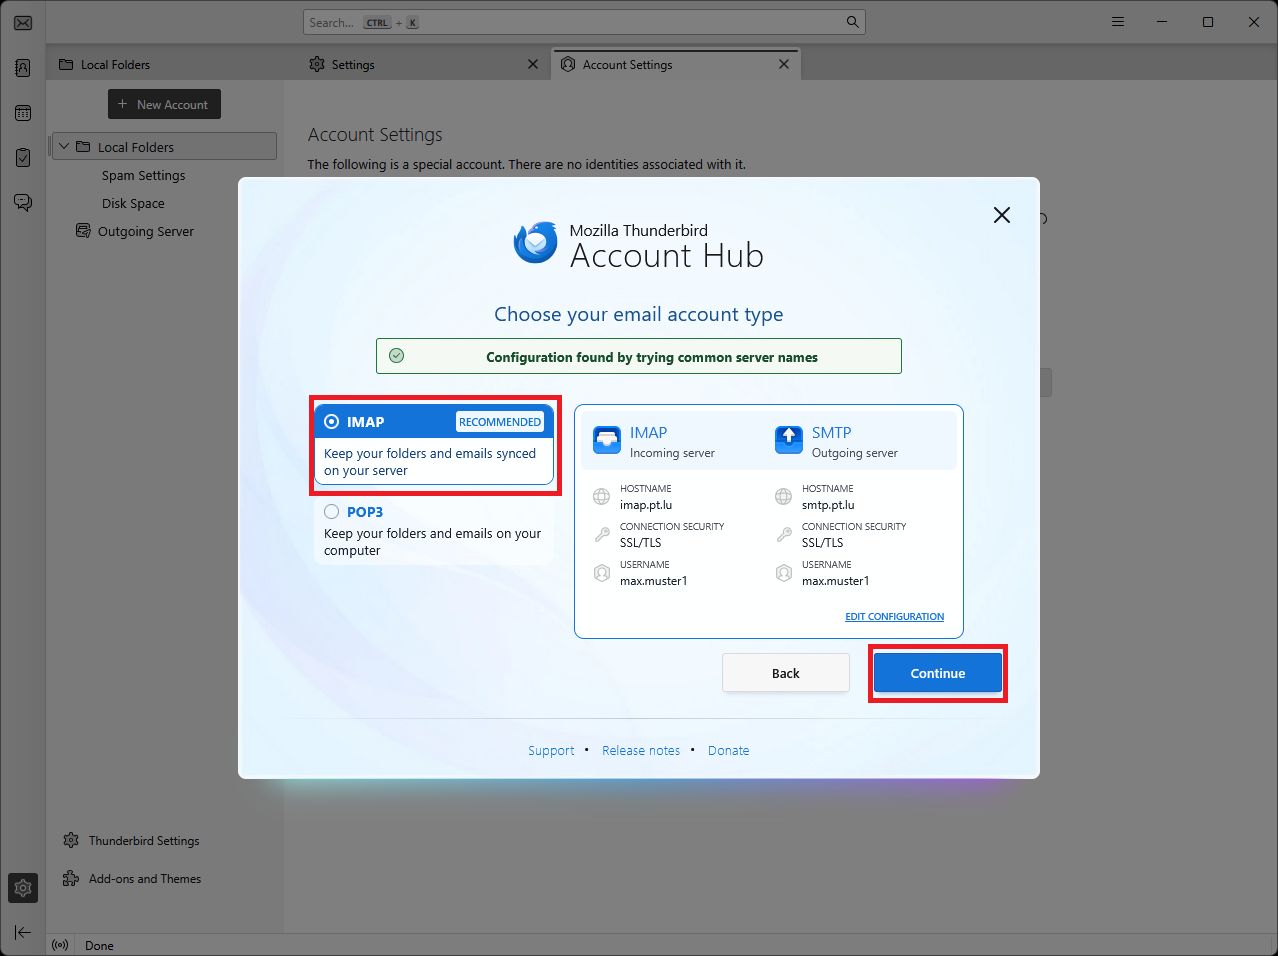
Task: Select the POP3 radio option
Action: point(332,512)
